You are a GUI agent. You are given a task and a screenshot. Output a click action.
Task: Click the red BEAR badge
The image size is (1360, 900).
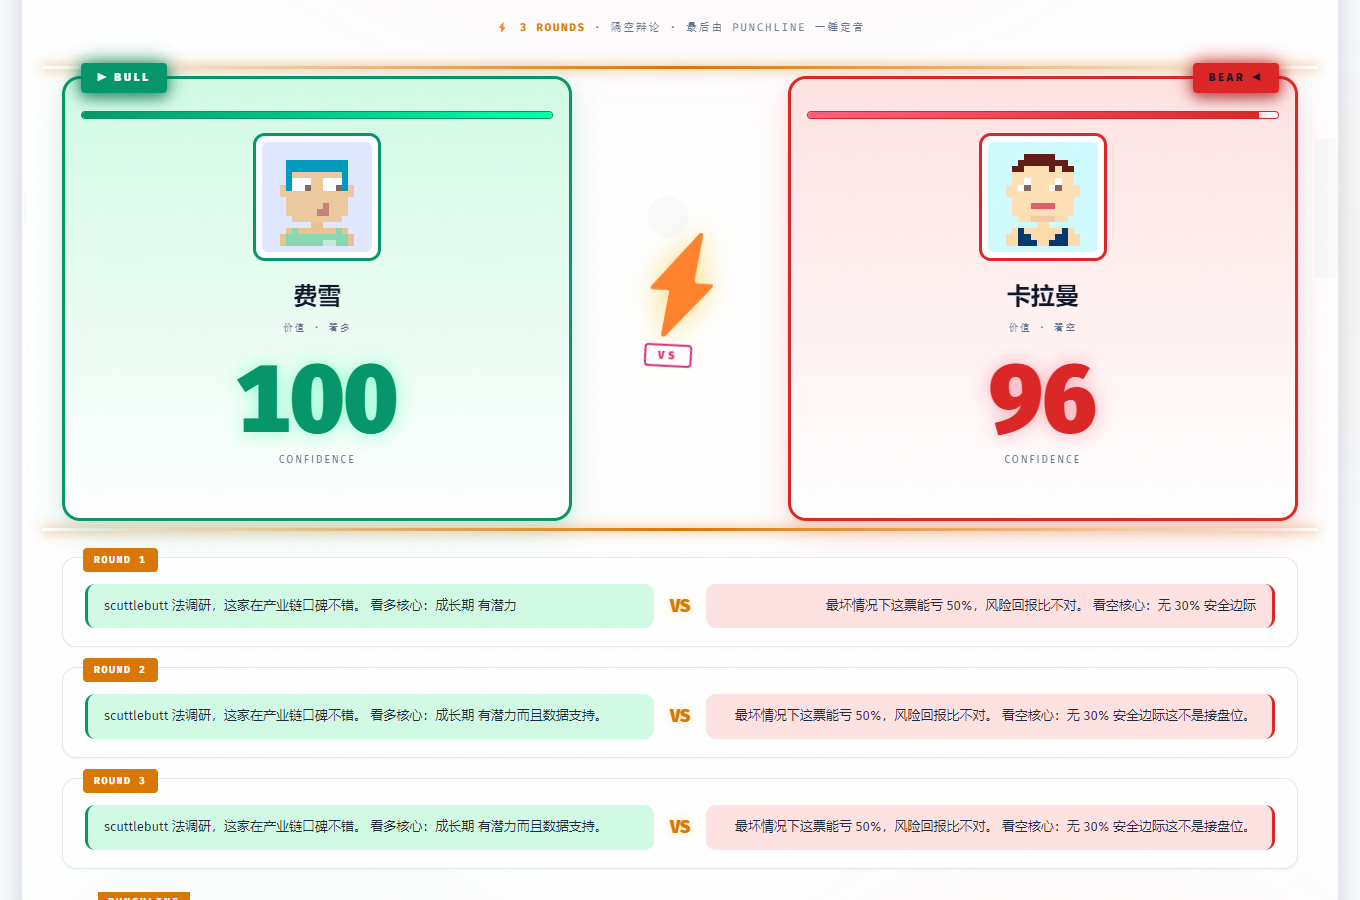[x=1235, y=77]
